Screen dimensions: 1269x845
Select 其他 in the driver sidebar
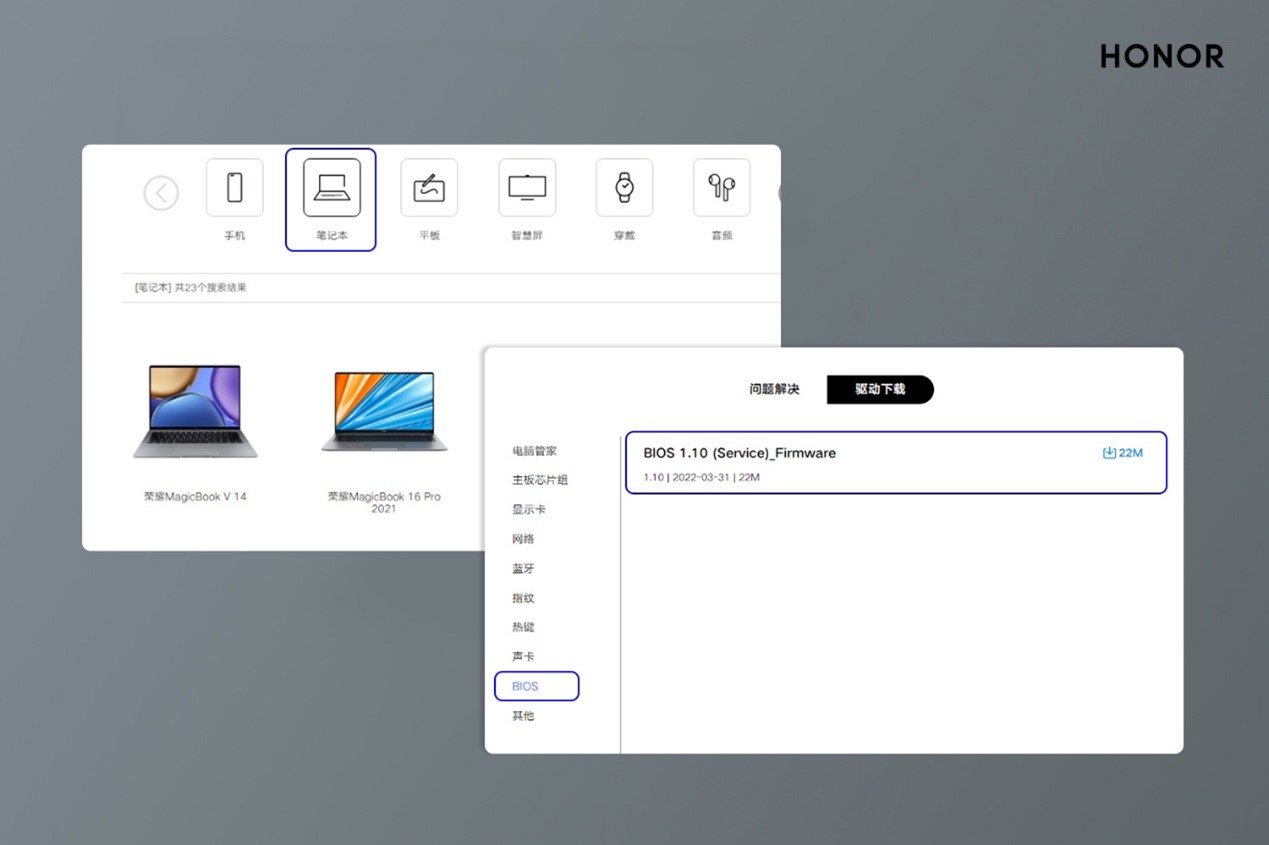(523, 716)
